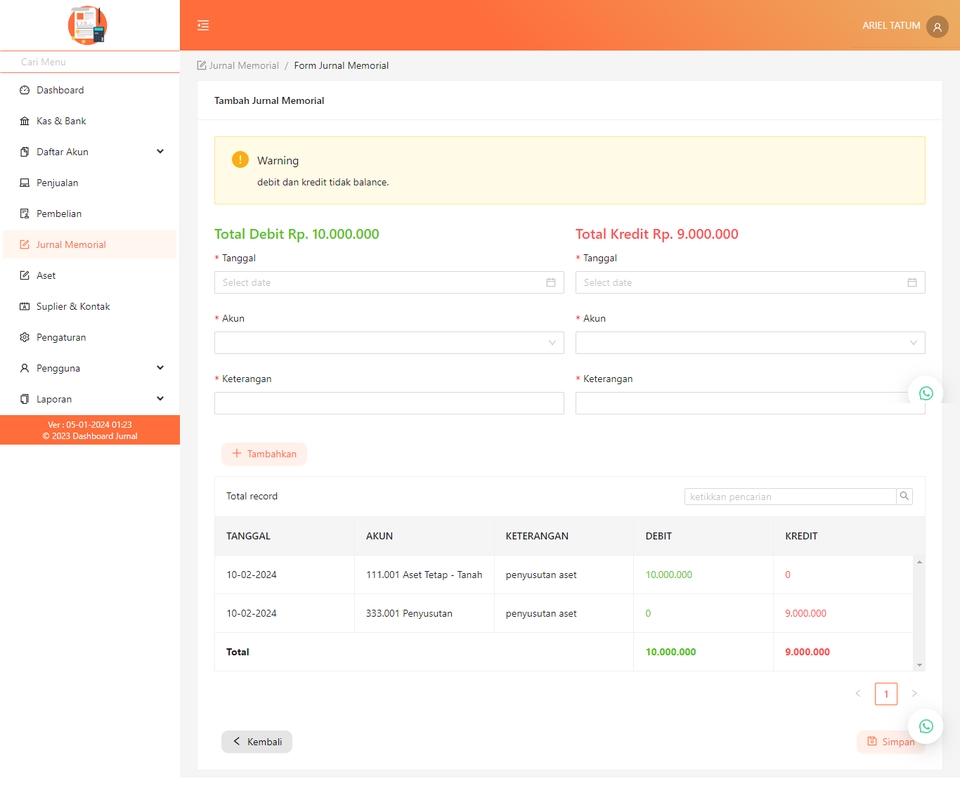Viewport: 960px width, 793px height.
Task: Select page 1 in the pagination
Action: pyautogui.click(x=886, y=694)
